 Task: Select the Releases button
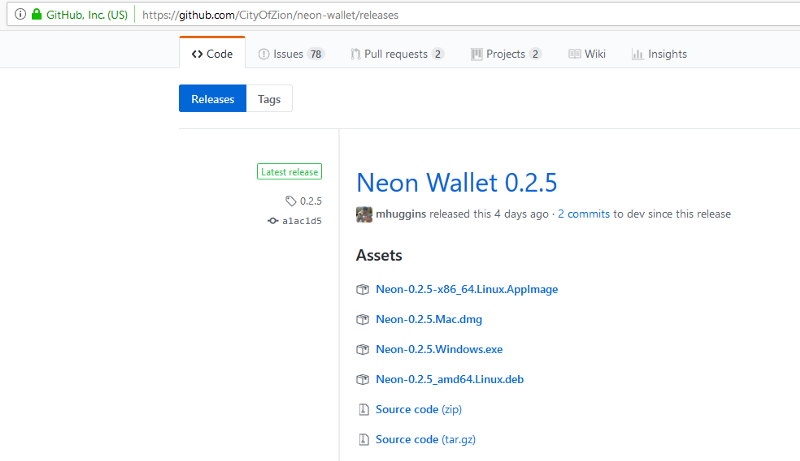[213, 98]
